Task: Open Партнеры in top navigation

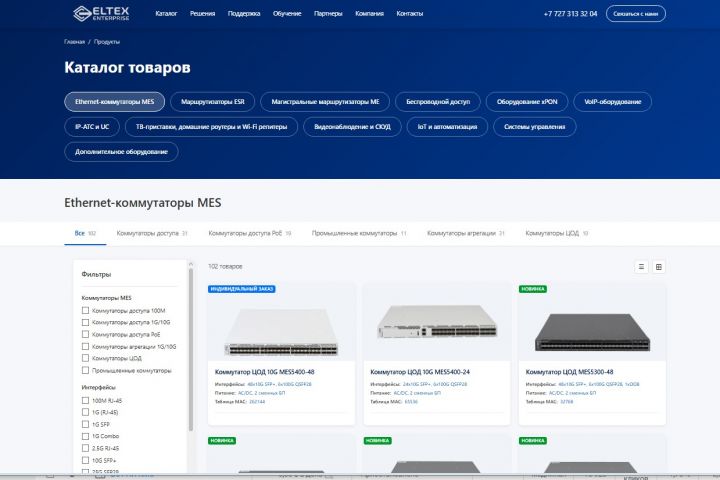Action: tap(328, 13)
